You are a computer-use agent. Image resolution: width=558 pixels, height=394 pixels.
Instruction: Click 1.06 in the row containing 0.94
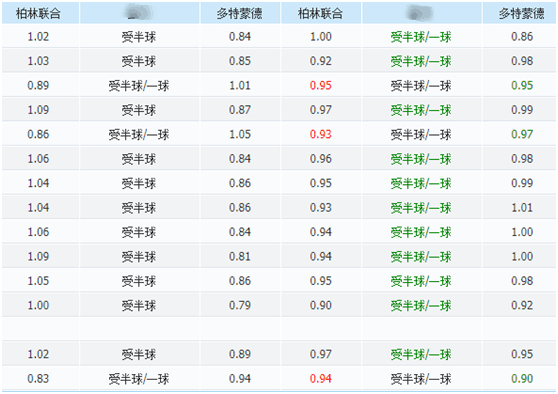point(38,232)
